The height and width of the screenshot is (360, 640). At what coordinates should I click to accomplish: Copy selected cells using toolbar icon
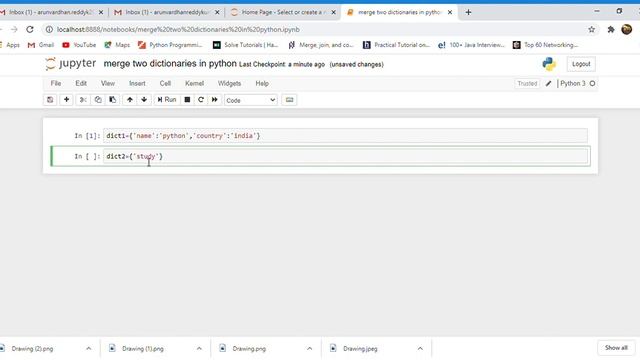(x=98, y=100)
